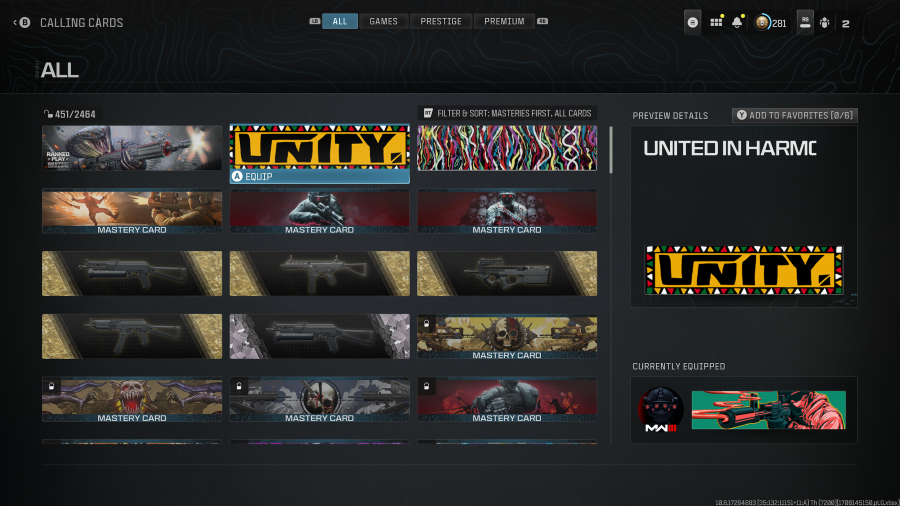Click the party count number 2
Screen dimensions: 900x506
click(845, 24)
